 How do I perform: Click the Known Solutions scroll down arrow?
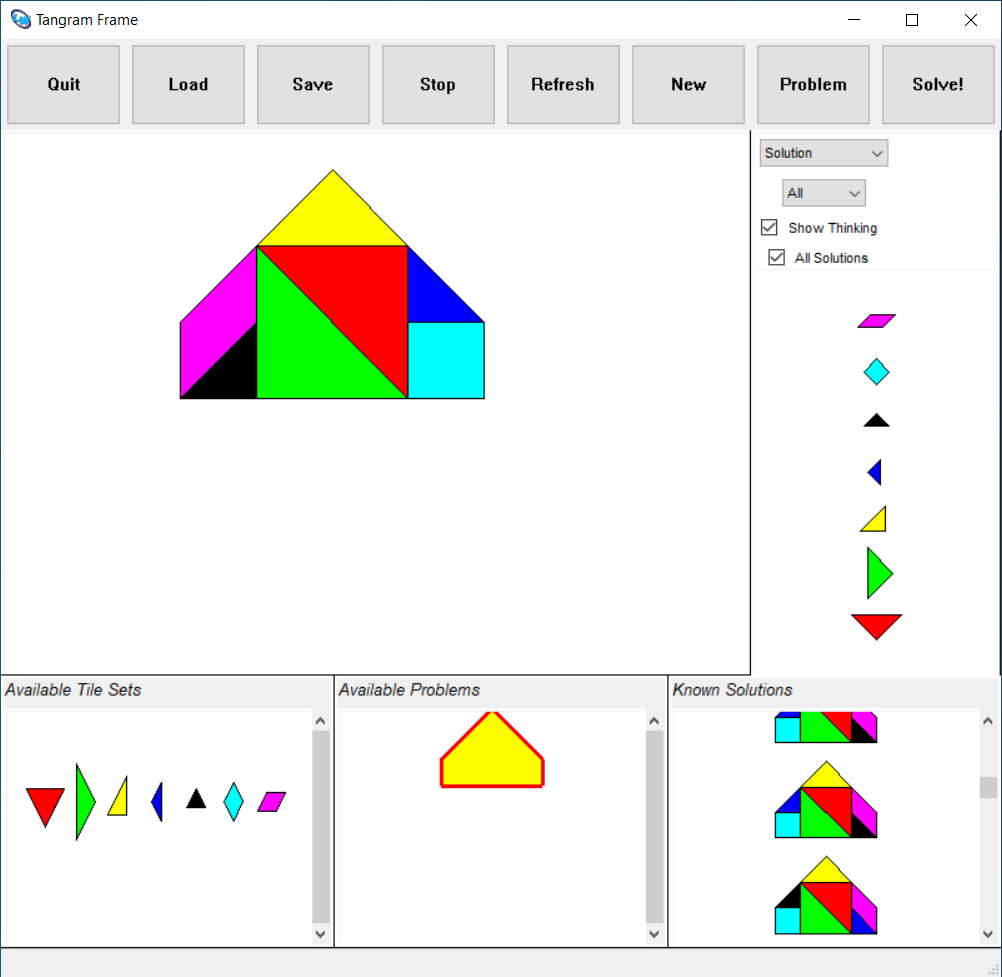[x=988, y=934]
